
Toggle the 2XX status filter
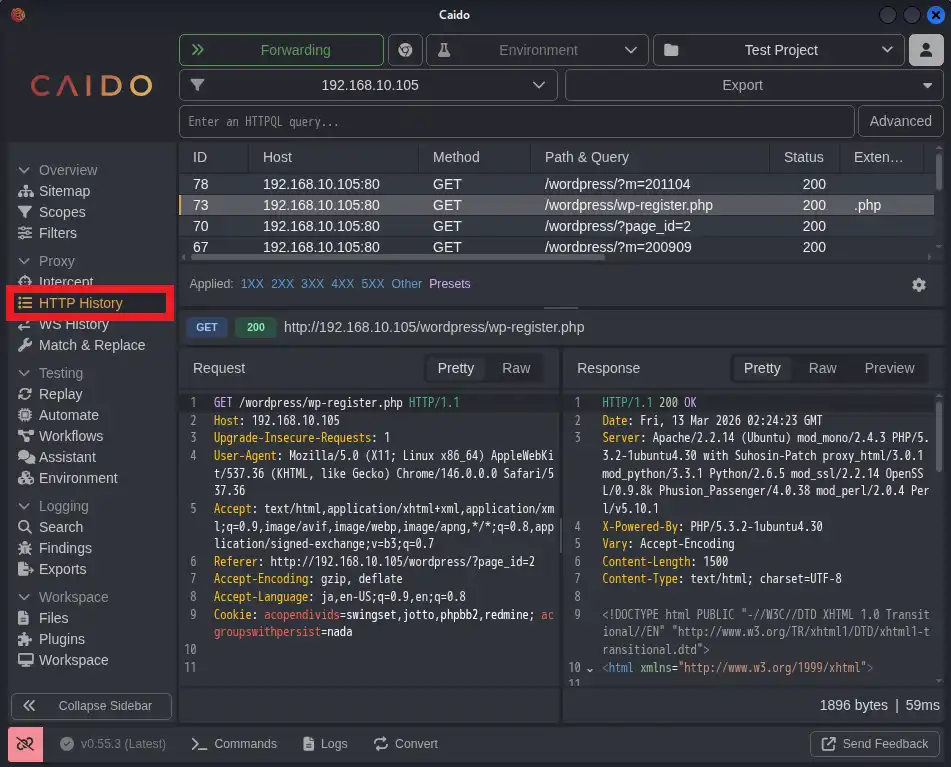[283, 284]
